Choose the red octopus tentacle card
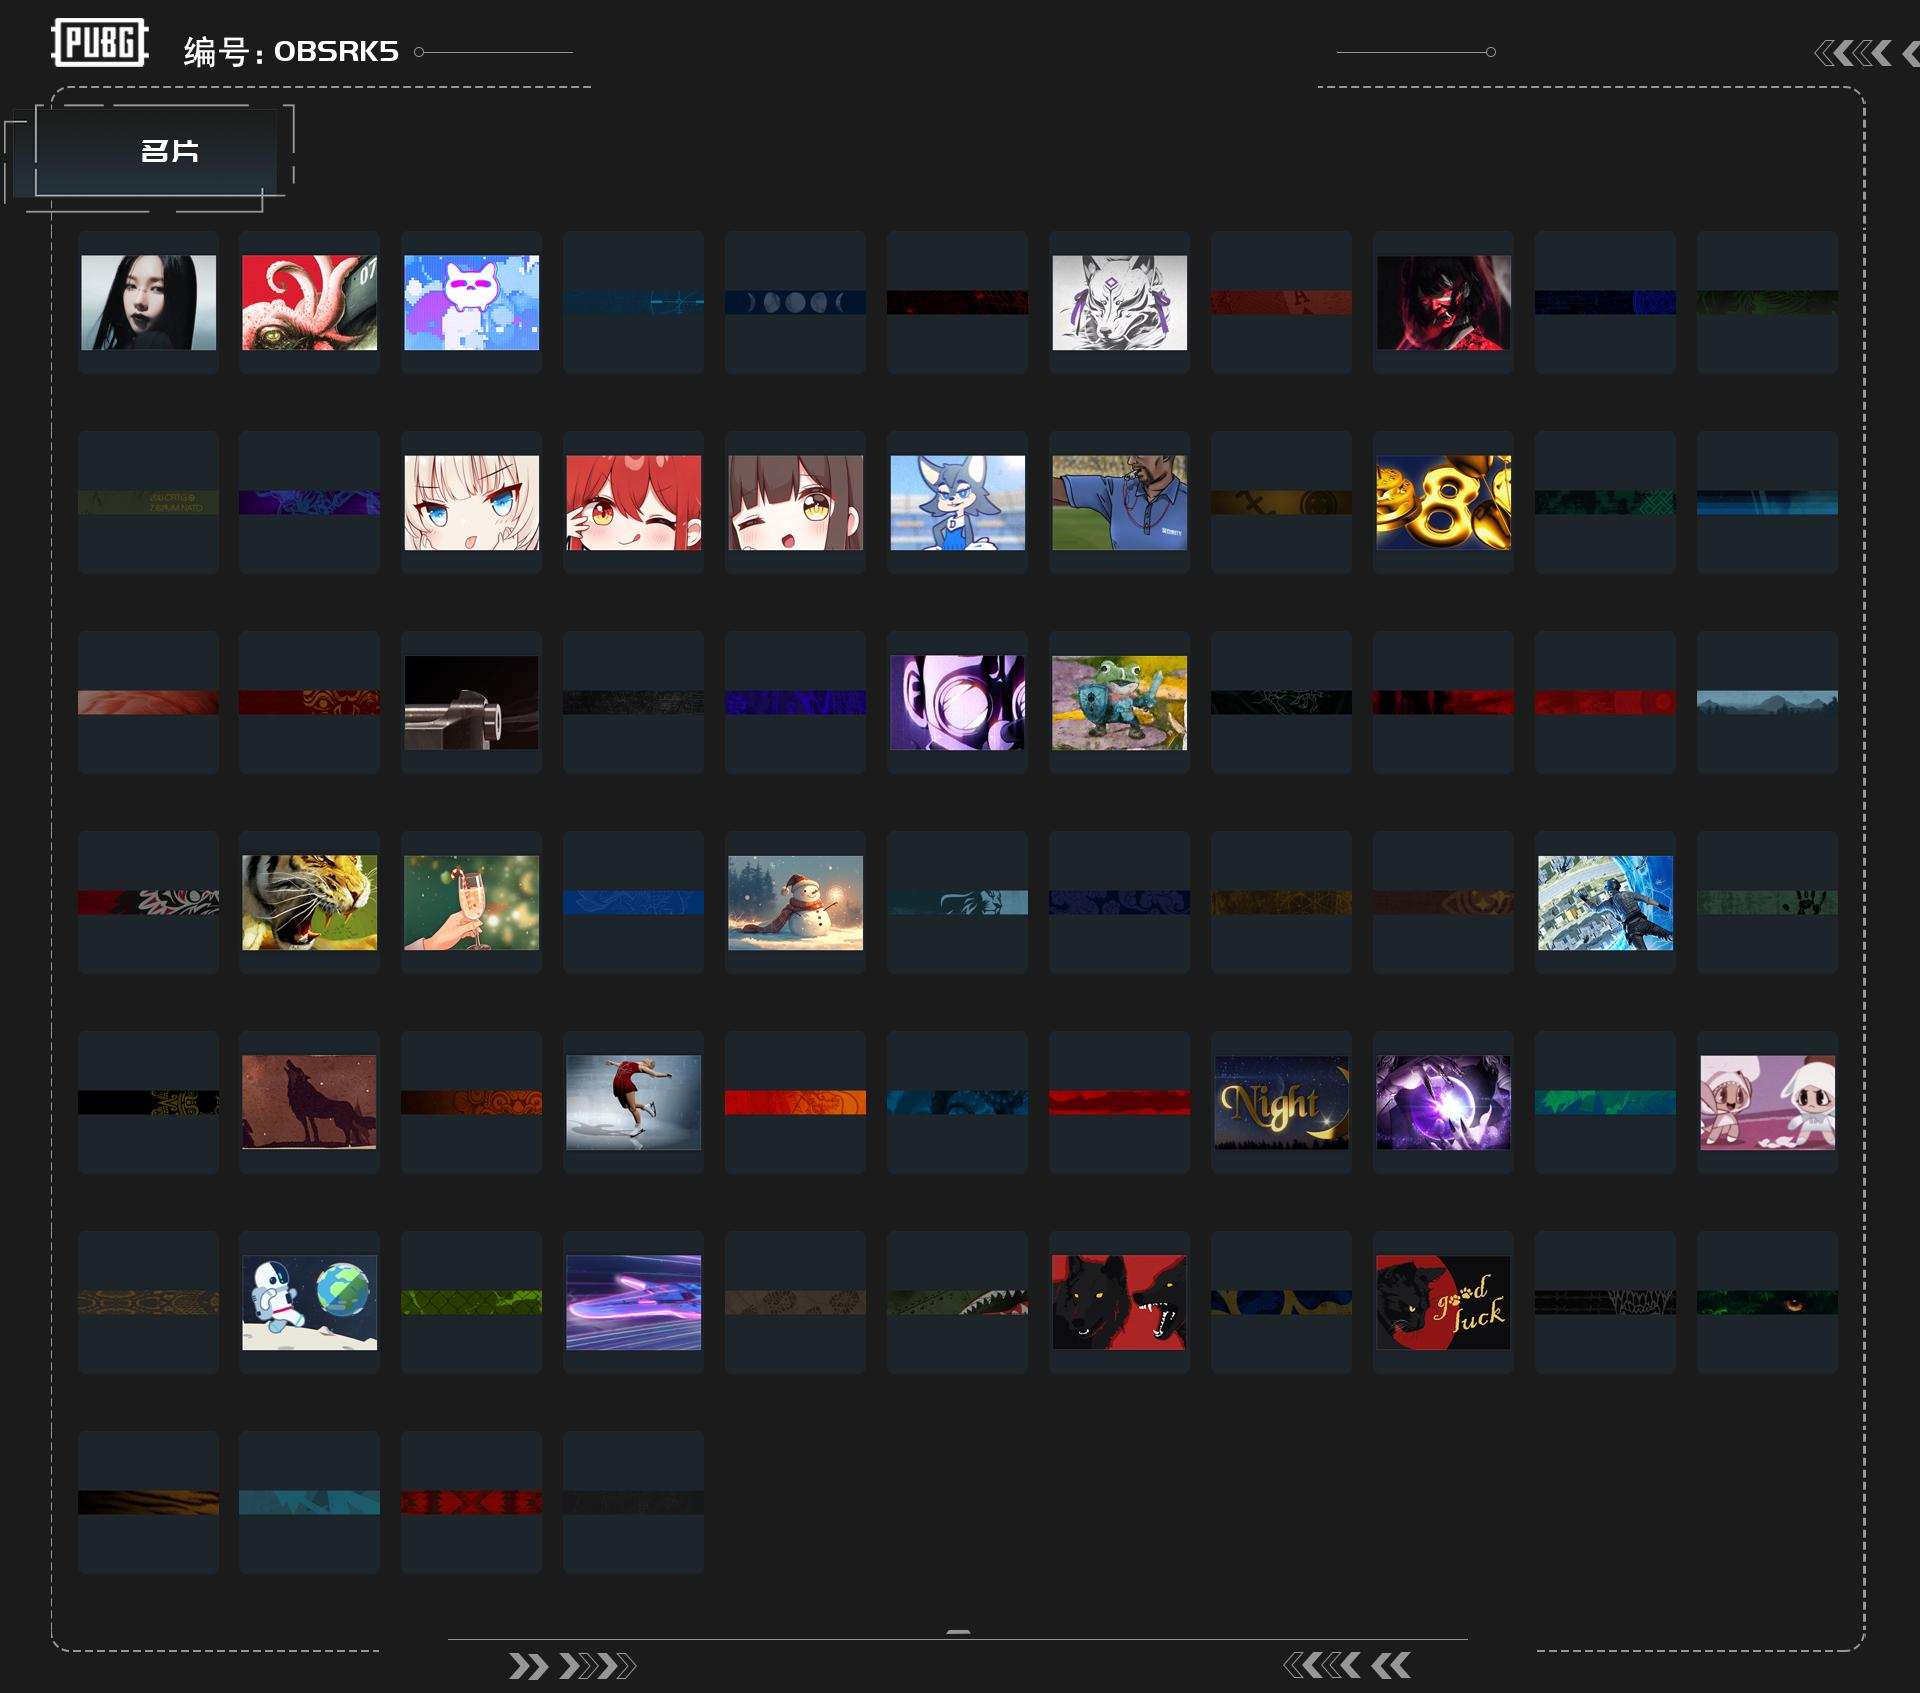Viewport: 1920px width, 1693px height. point(310,302)
